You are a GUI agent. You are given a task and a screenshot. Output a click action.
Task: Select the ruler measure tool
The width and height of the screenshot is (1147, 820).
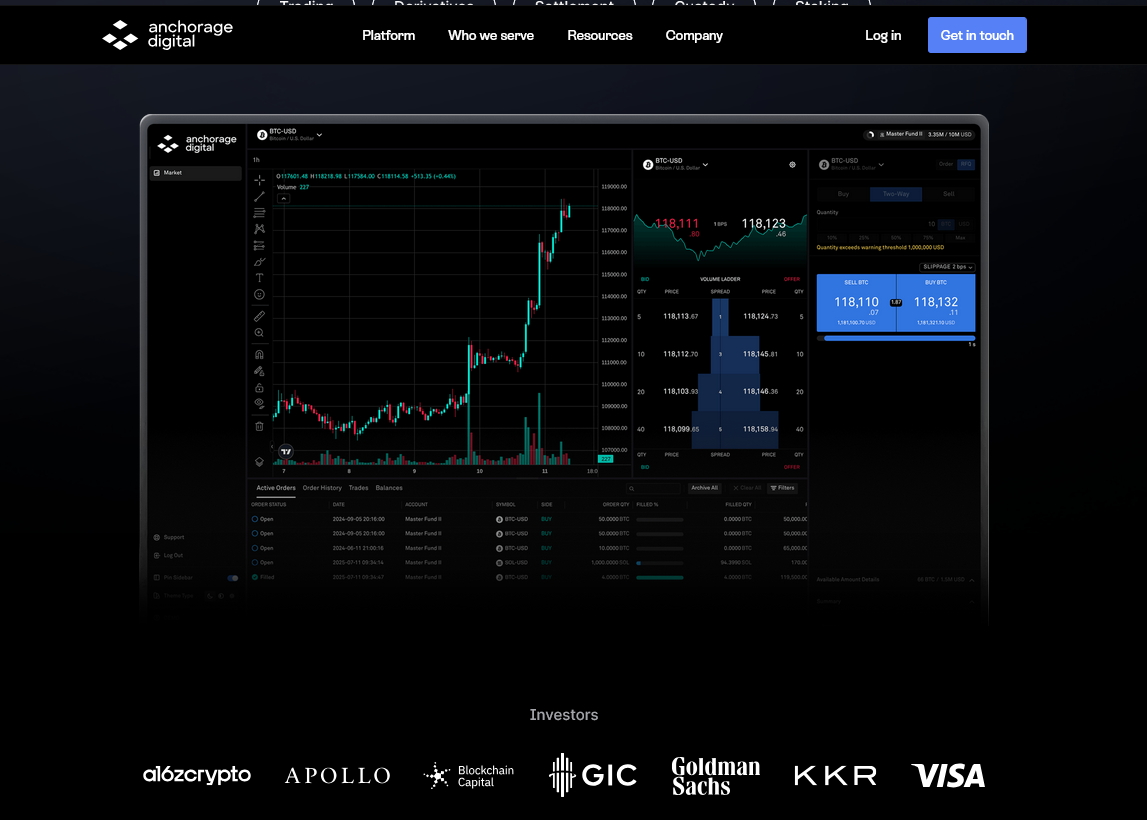pyautogui.click(x=259, y=316)
